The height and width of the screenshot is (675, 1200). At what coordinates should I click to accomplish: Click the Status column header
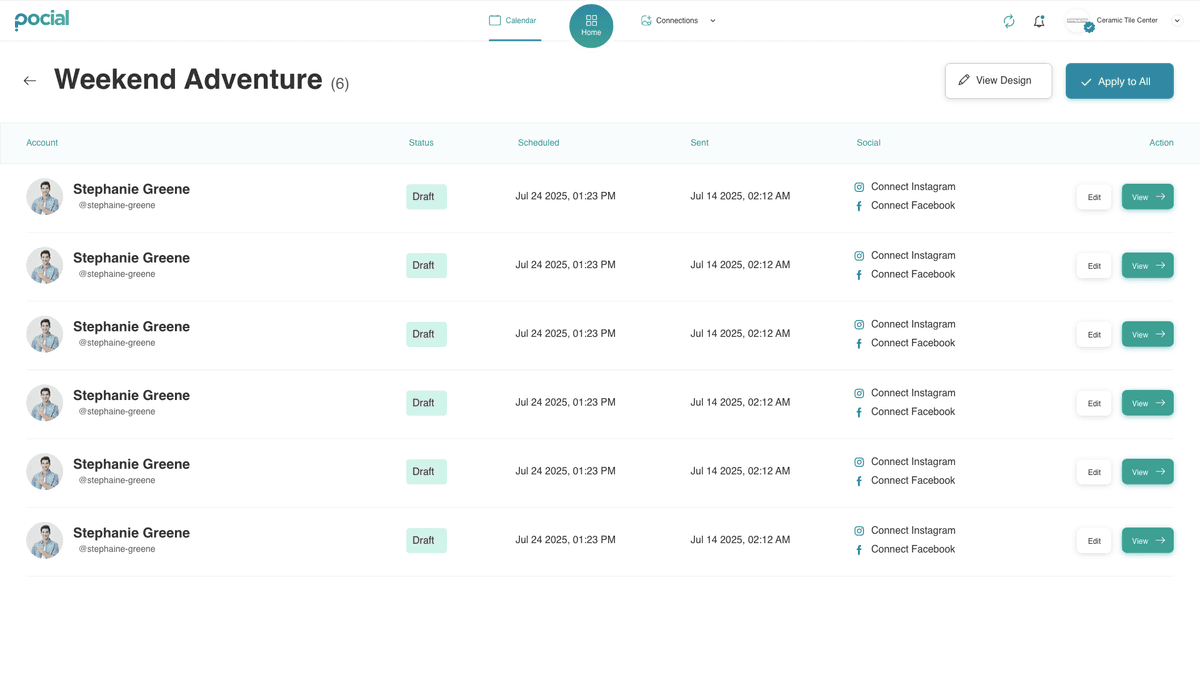(x=421, y=143)
